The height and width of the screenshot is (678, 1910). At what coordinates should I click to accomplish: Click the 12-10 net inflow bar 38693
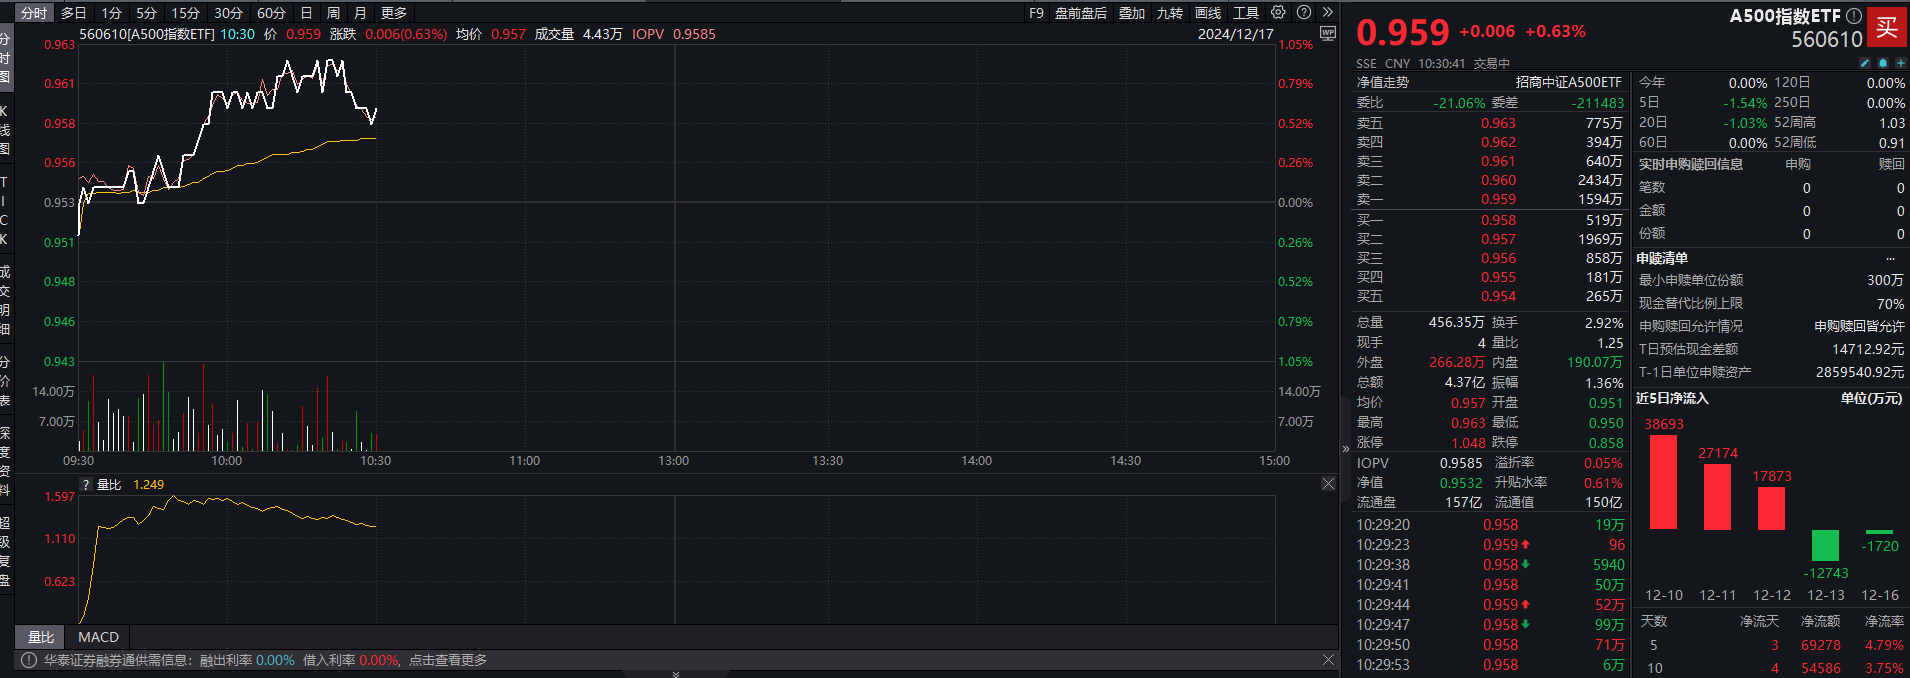1663,482
